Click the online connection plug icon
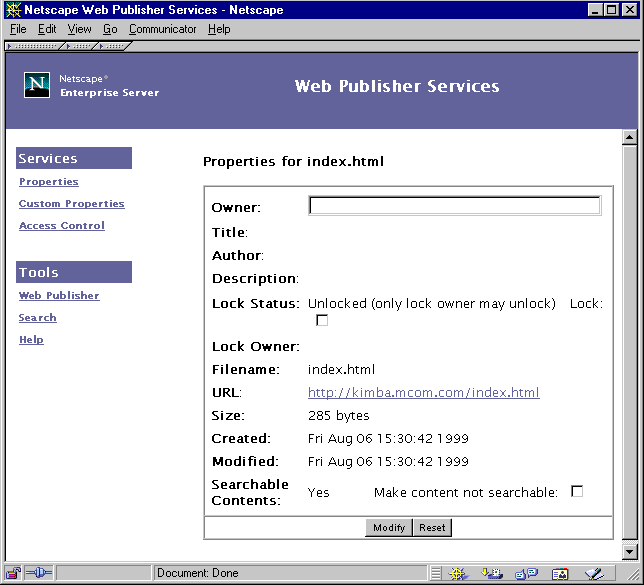 pyautogui.click(x=39, y=573)
